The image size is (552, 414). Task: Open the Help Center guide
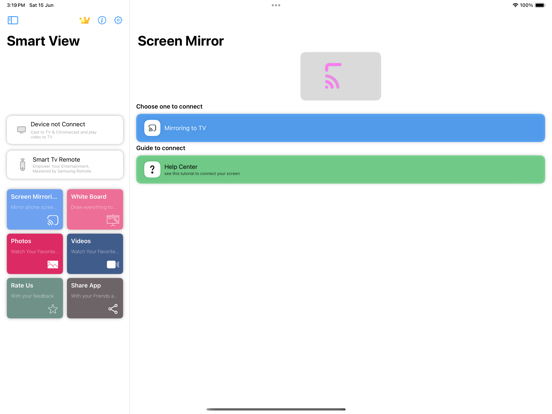(340, 169)
